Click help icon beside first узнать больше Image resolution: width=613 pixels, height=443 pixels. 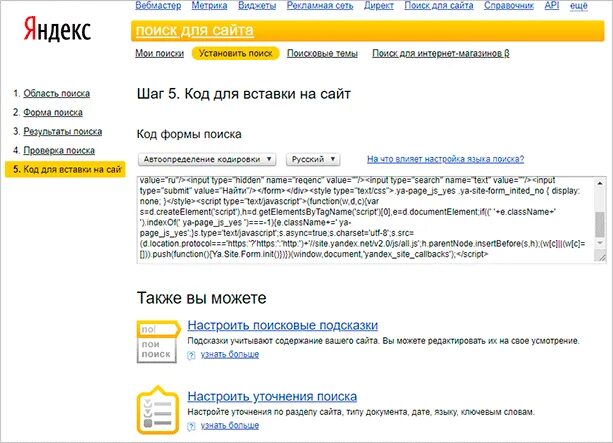(191, 355)
